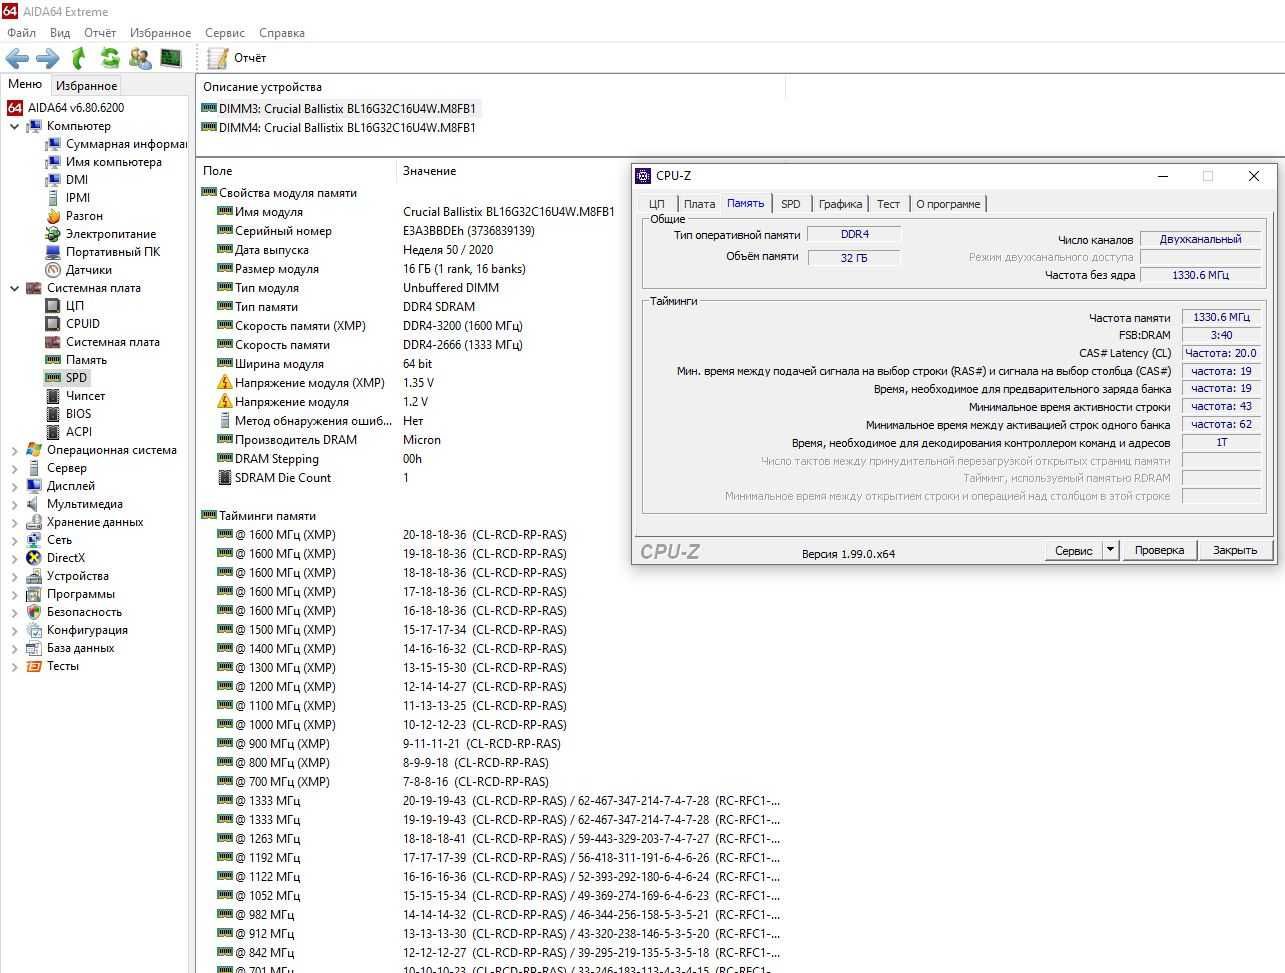Open the Сервис menu

click(225, 33)
